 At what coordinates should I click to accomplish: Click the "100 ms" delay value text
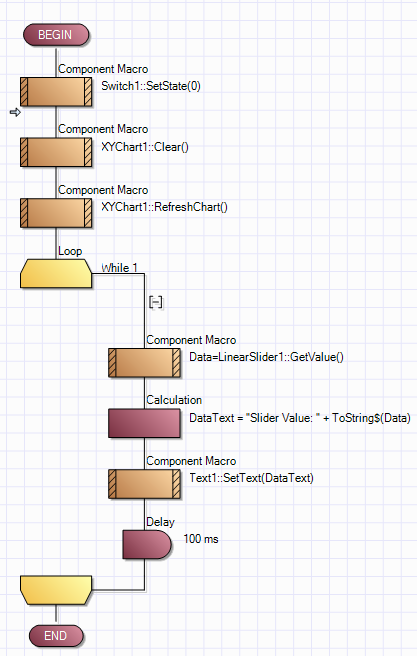pos(201,539)
